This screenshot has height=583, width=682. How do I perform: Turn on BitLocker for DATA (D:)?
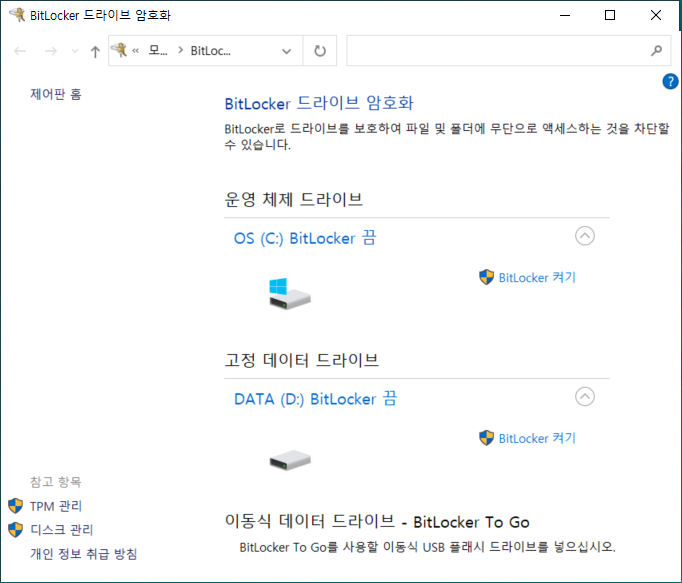click(x=536, y=438)
